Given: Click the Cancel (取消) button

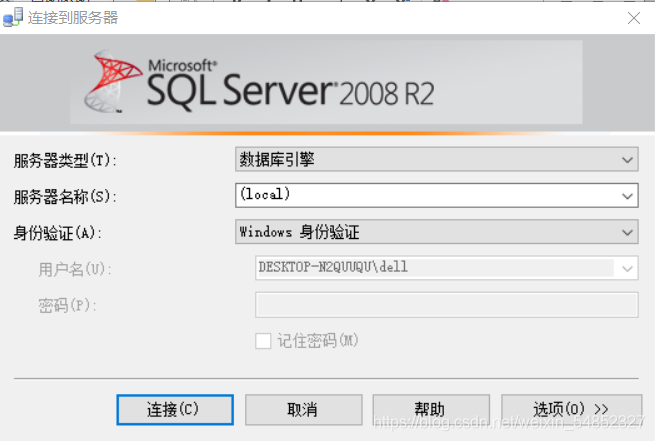Looking at the screenshot, I should 303,409.
